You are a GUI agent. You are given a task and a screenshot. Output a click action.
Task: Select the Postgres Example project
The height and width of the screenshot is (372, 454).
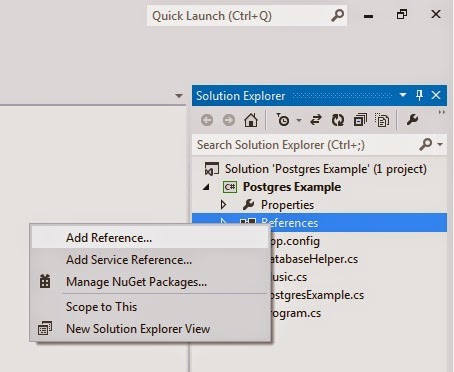(x=292, y=187)
